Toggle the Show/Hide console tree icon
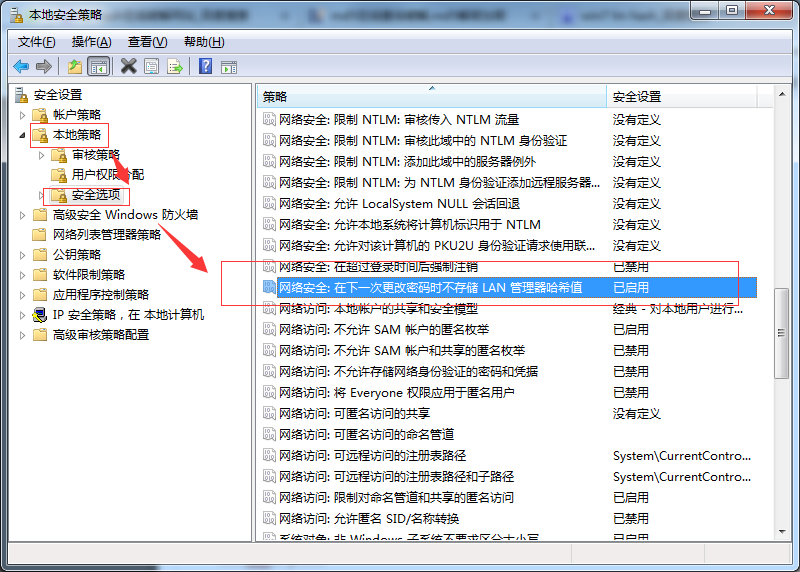This screenshot has height=572, width=800. [98, 66]
